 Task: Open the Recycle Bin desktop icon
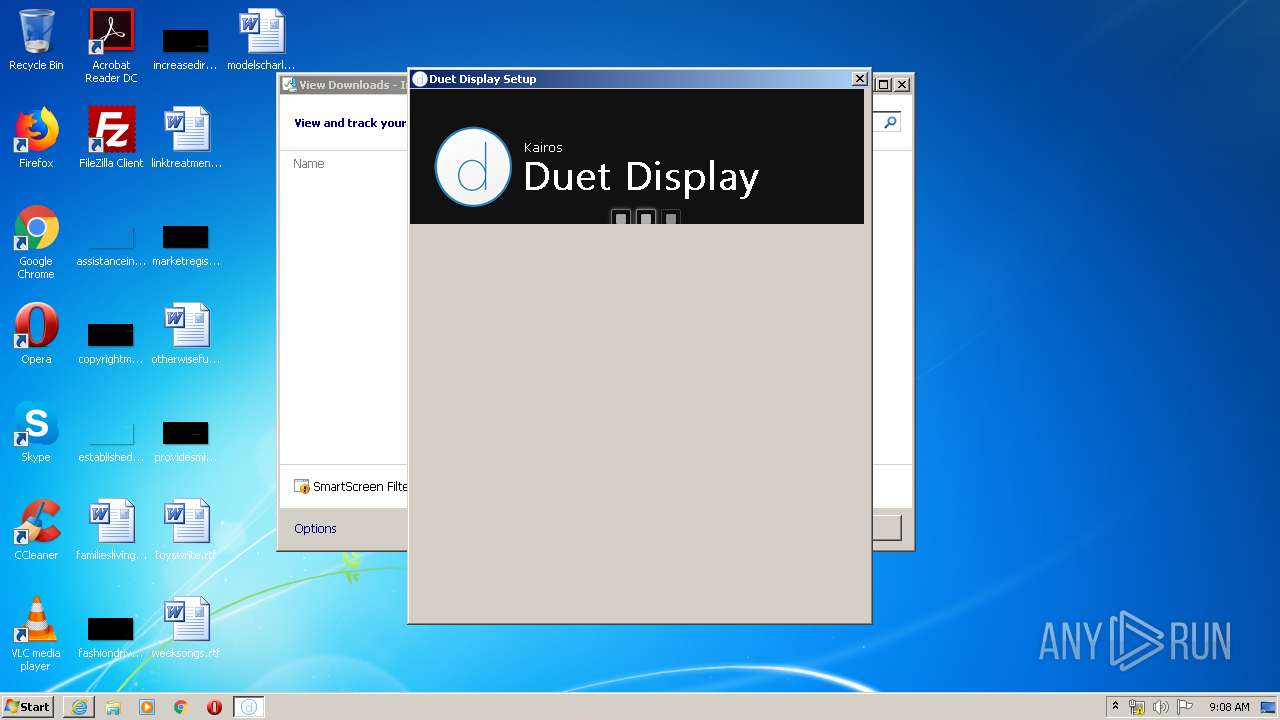(36, 40)
